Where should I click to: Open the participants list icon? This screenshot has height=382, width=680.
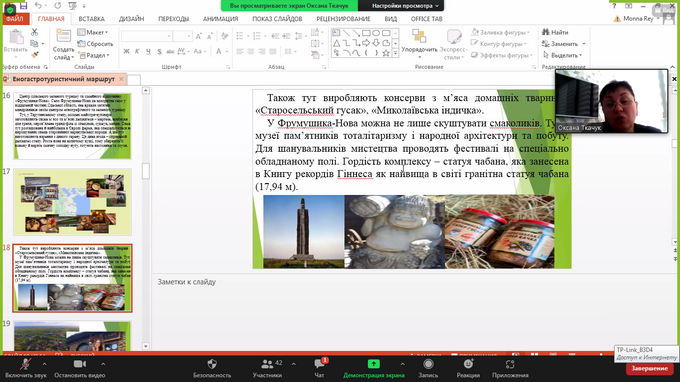[267, 364]
